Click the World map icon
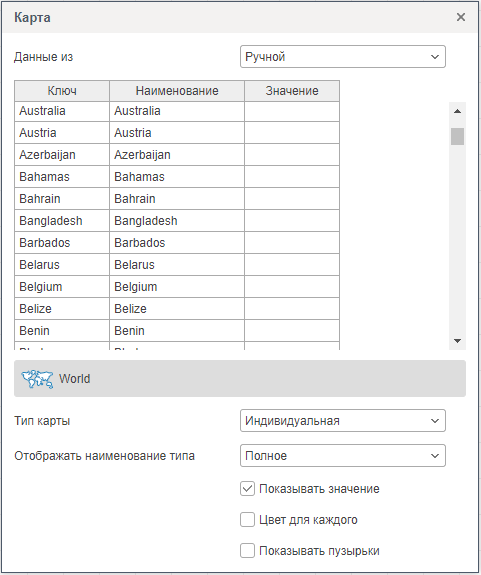481x575 pixels. pyautogui.click(x=37, y=379)
